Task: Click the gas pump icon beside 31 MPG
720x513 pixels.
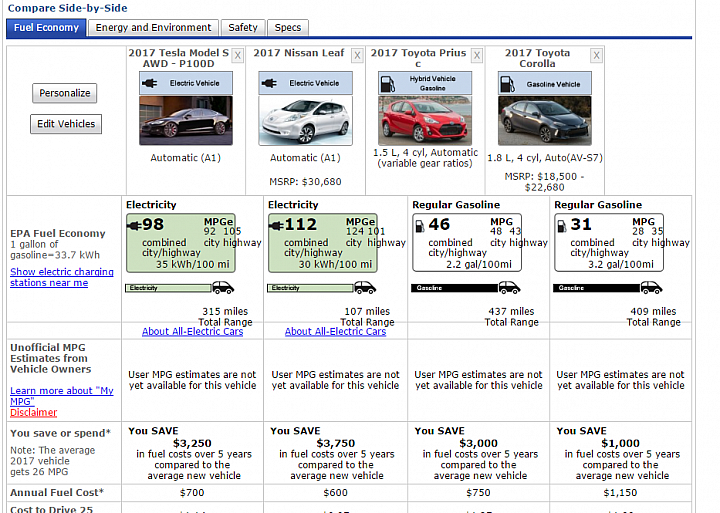Action: click(562, 226)
